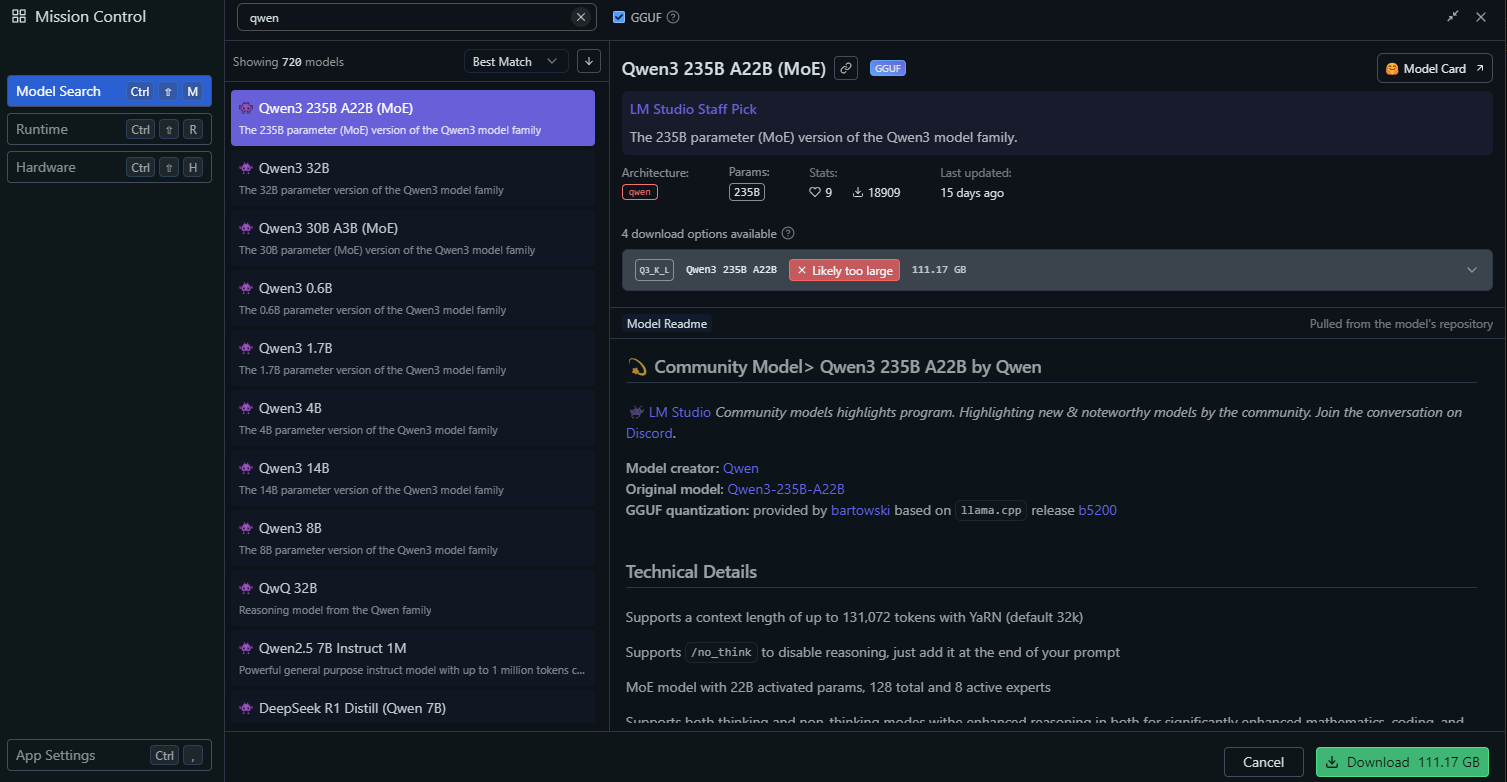Select Qwen3 30B A3B (MoE) model

click(x=413, y=238)
